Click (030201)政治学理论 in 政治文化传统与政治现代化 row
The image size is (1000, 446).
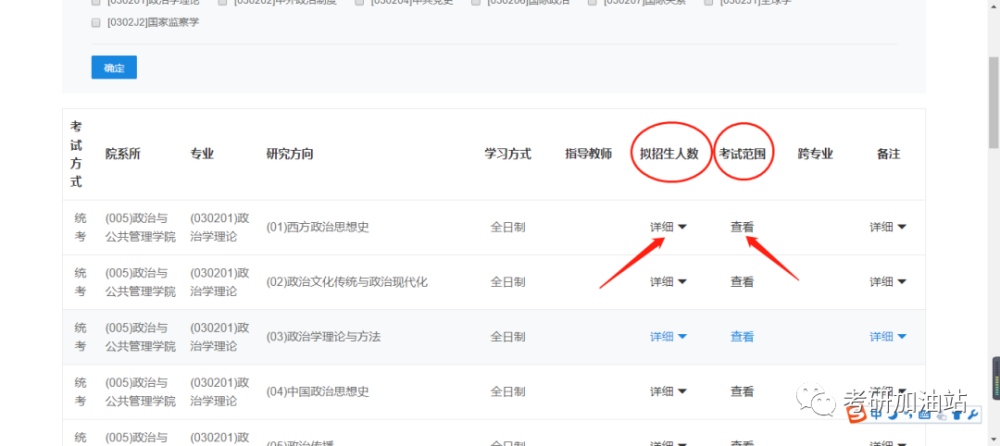pyautogui.click(x=219, y=282)
